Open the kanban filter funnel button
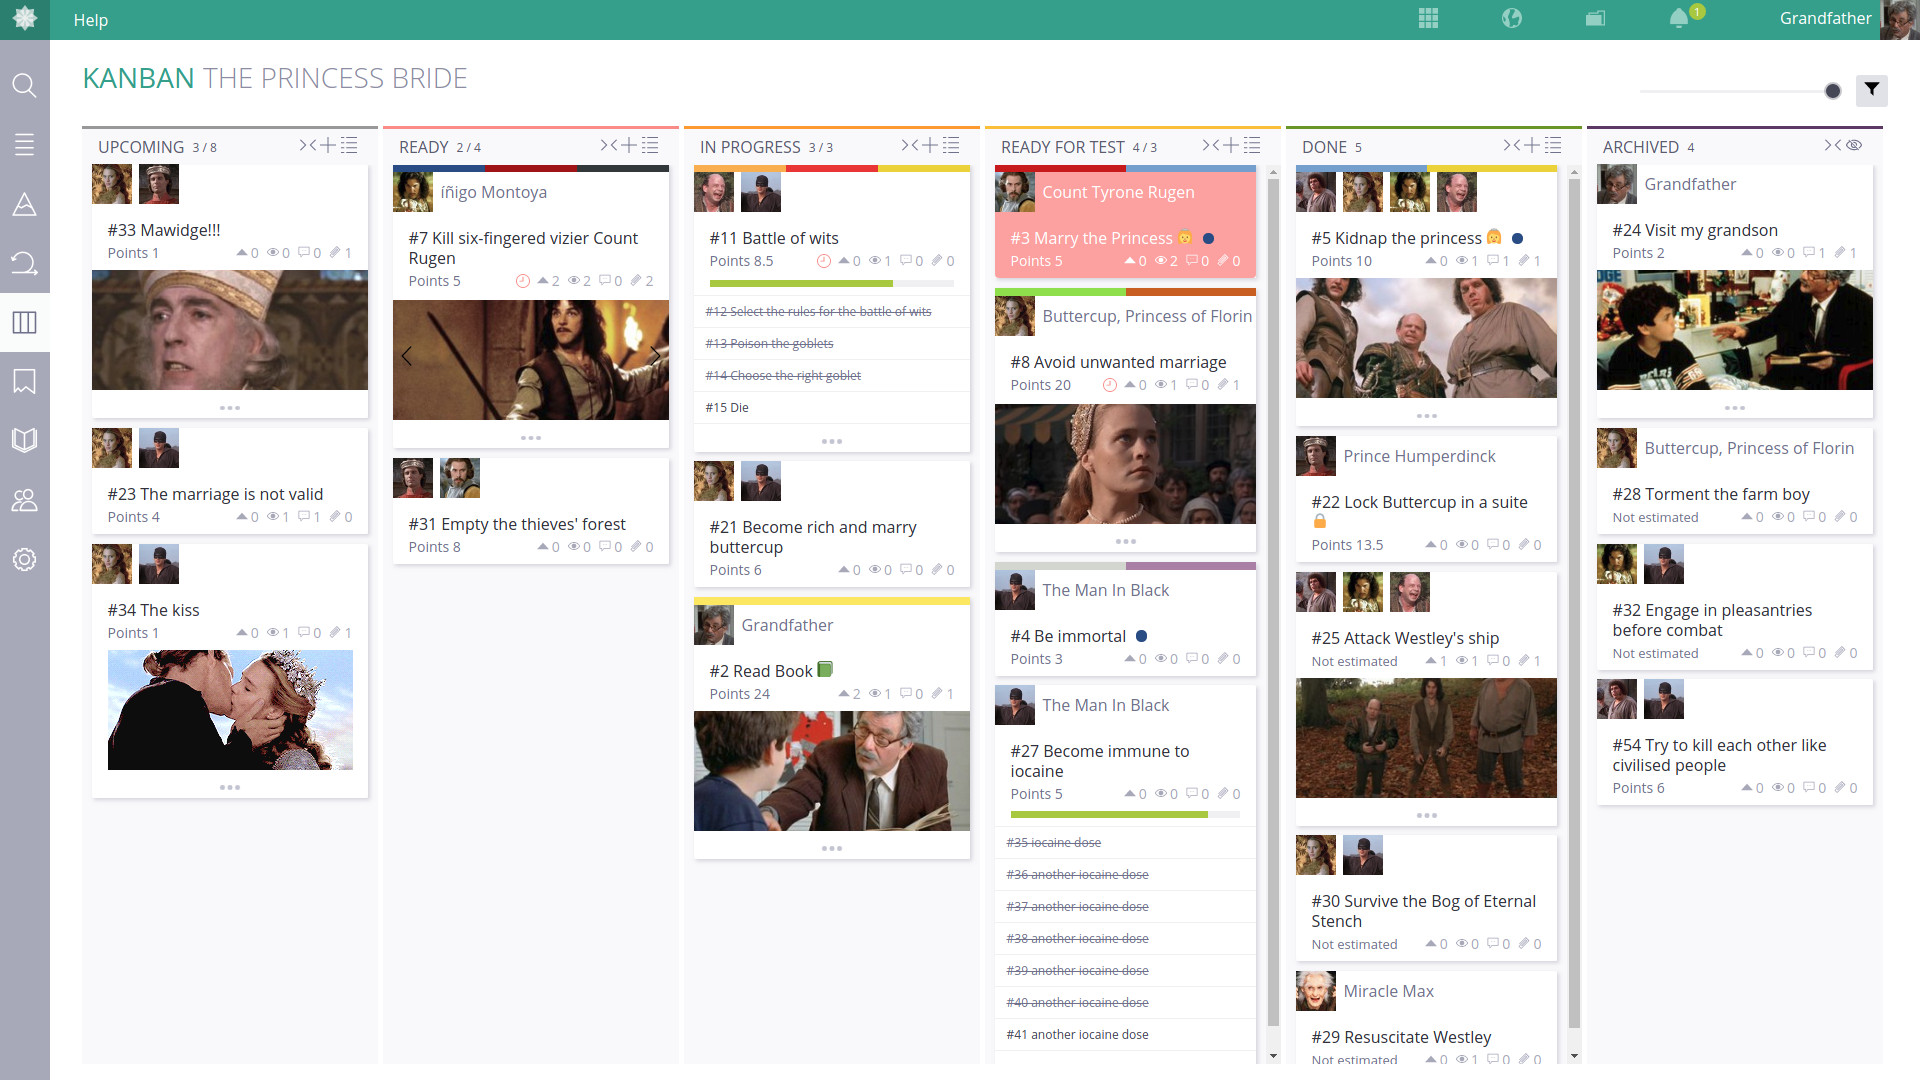 tap(1871, 90)
